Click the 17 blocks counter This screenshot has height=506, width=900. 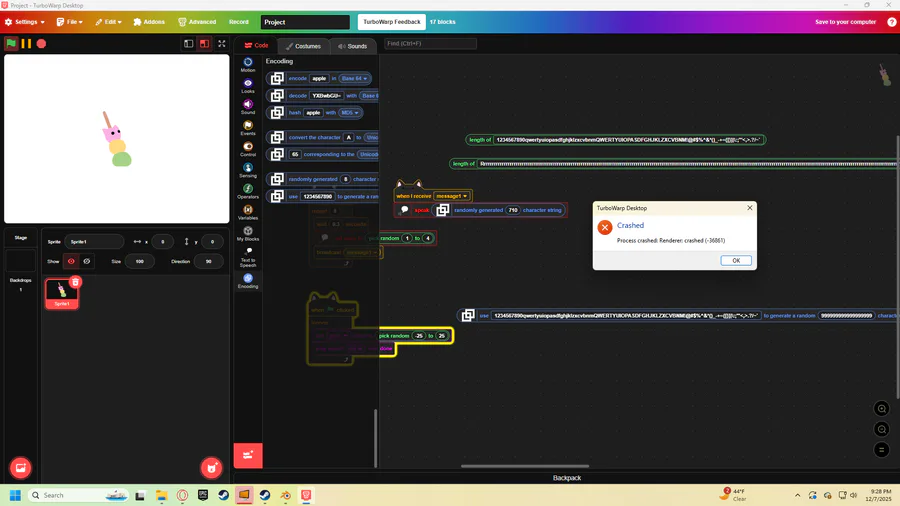443,22
